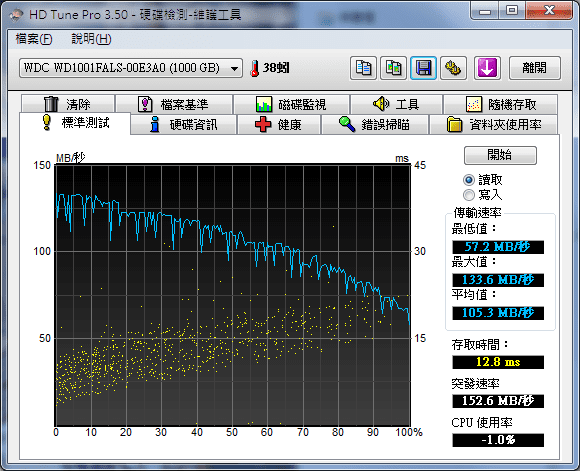Click the floppy disk save screenshot icon

424,68
